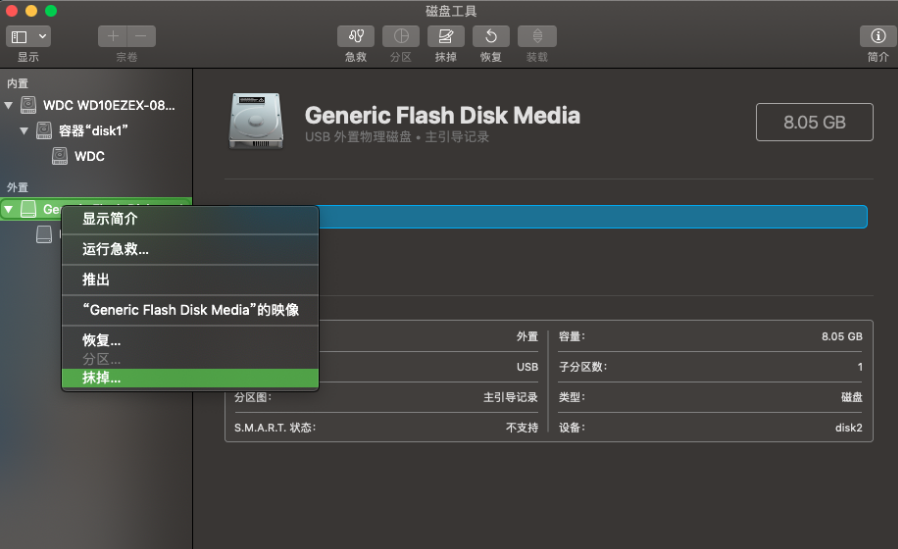This screenshot has width=898, height=549.
Task: Click the Mount (装载) toolbar icon
Action: [x=537, y=36]
